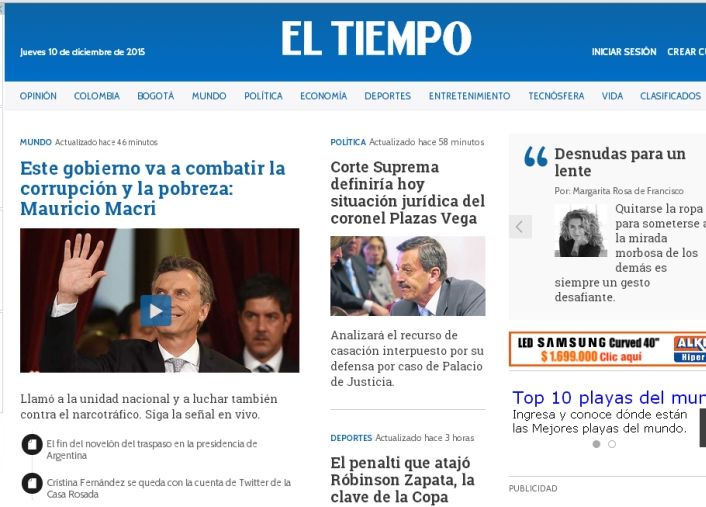Select second carousel dot under playas ad
706x507 pixels.
[612, 444]
